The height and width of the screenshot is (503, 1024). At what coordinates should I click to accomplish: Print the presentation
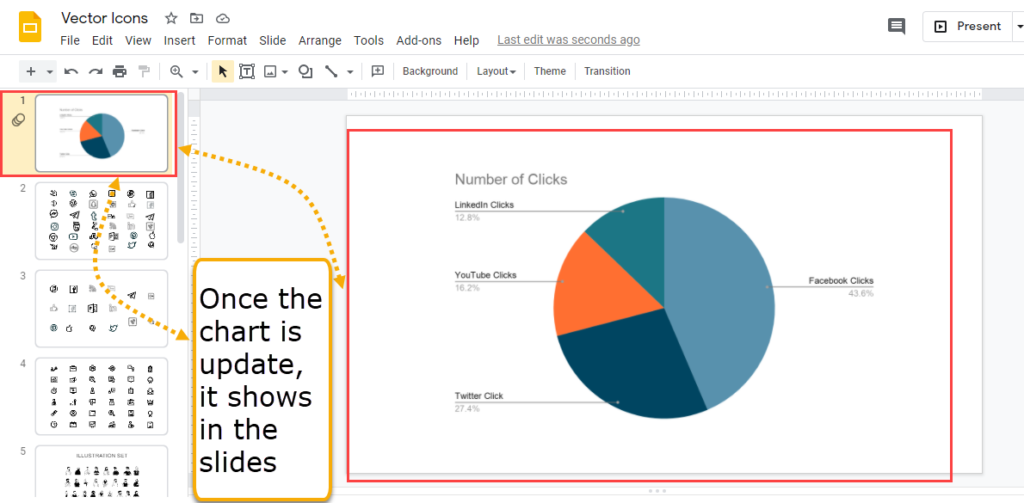(x=120, y=72)
